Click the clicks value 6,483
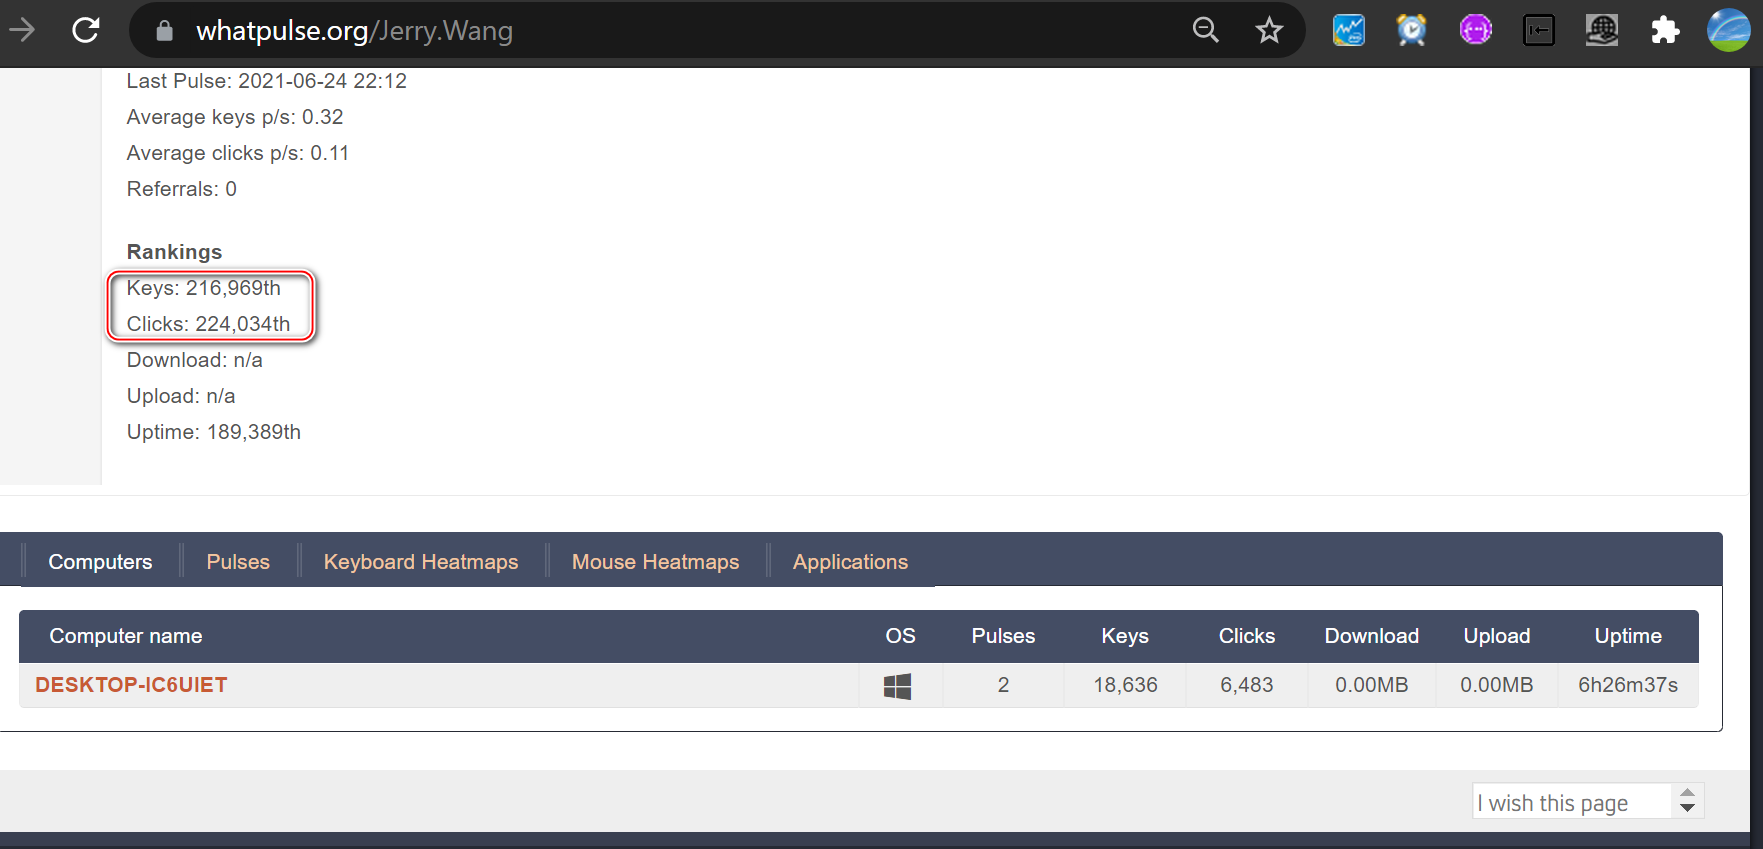This screenshot has width=1763, height=849. click(x=1246, y=685)
